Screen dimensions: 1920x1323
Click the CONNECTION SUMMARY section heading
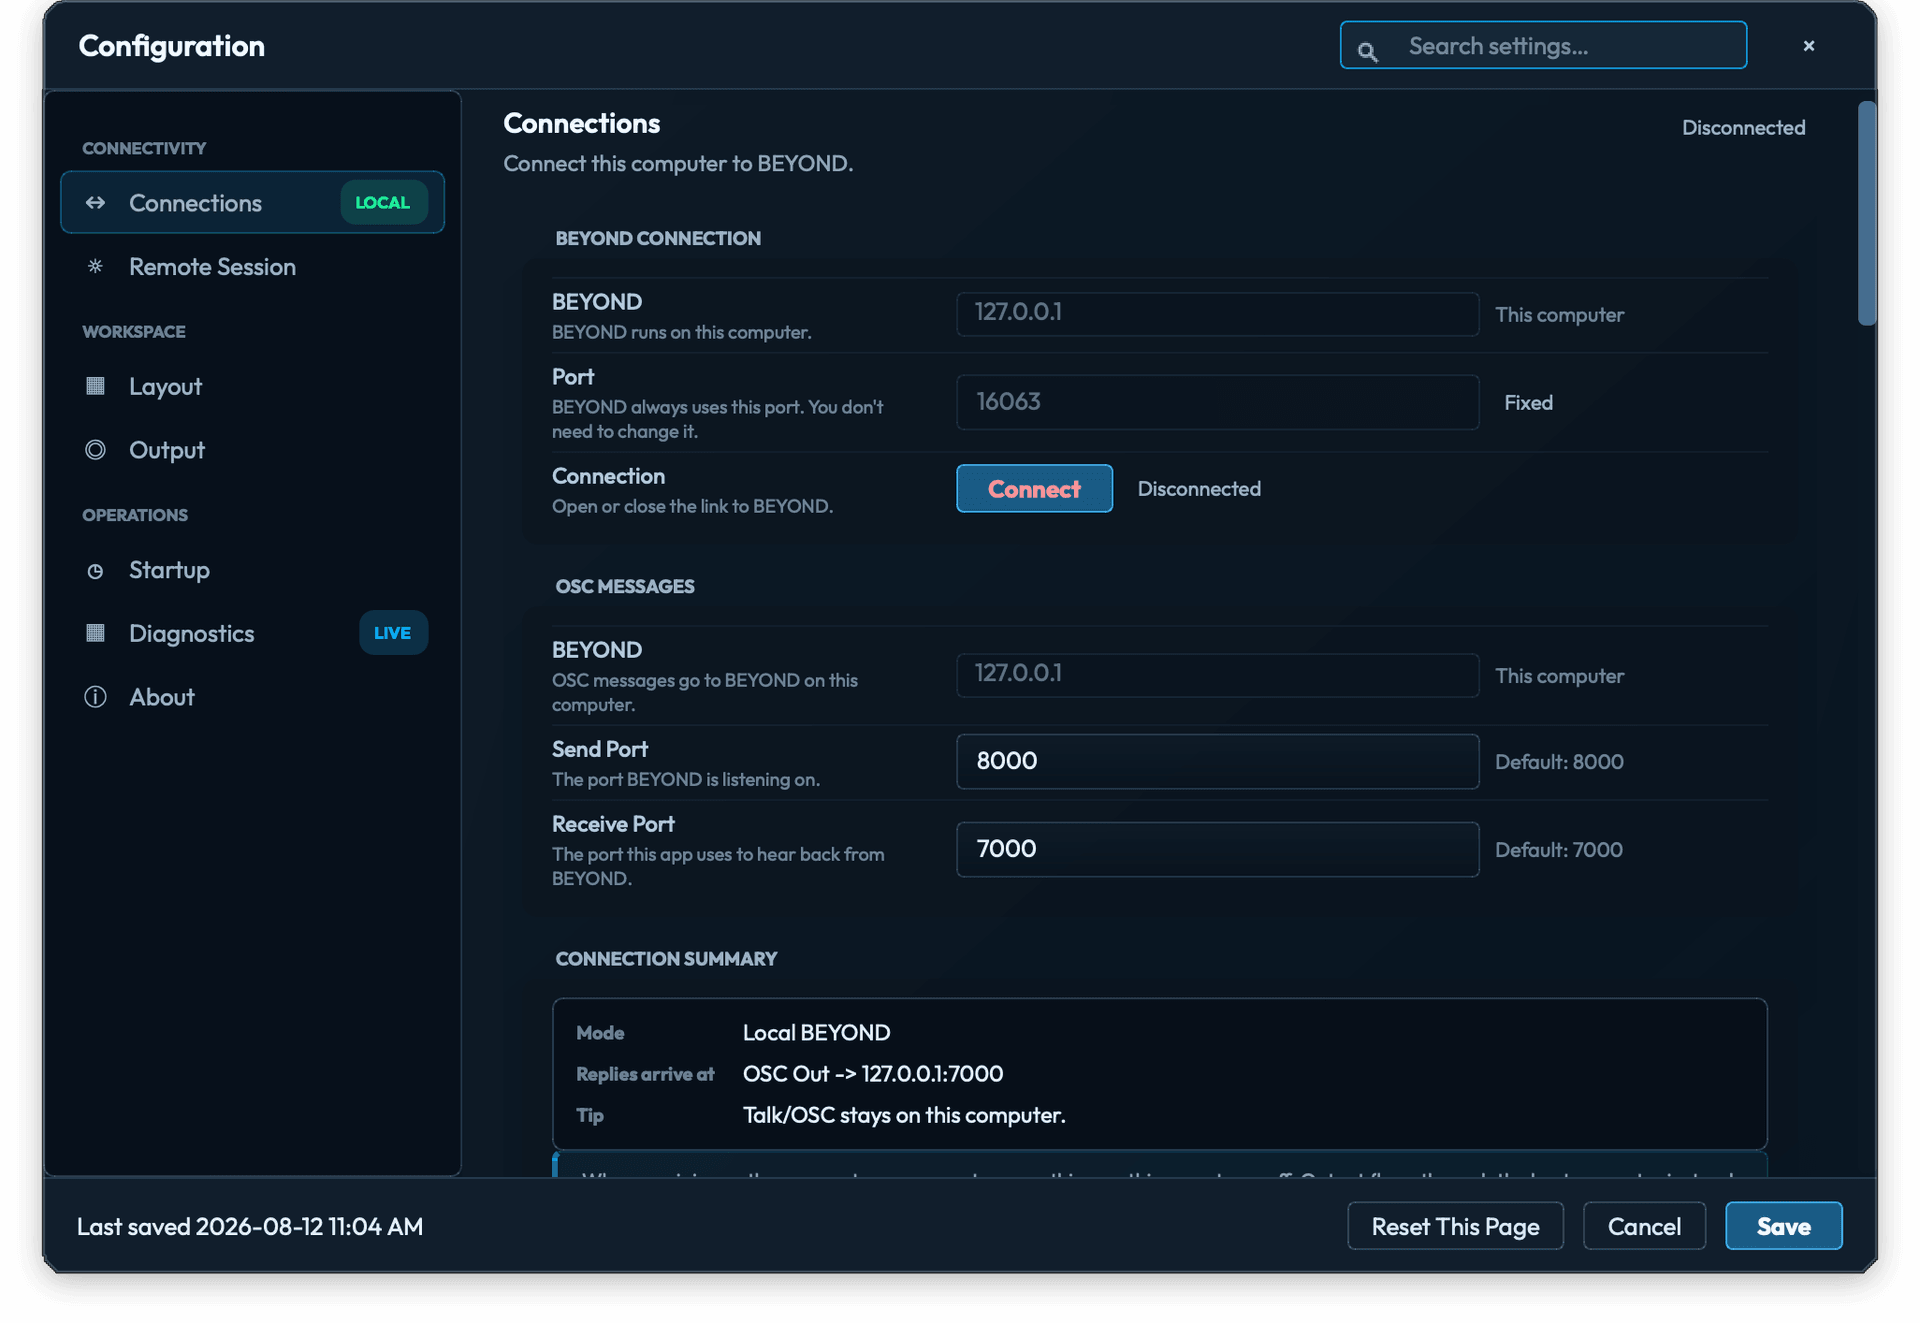[666, 959]
